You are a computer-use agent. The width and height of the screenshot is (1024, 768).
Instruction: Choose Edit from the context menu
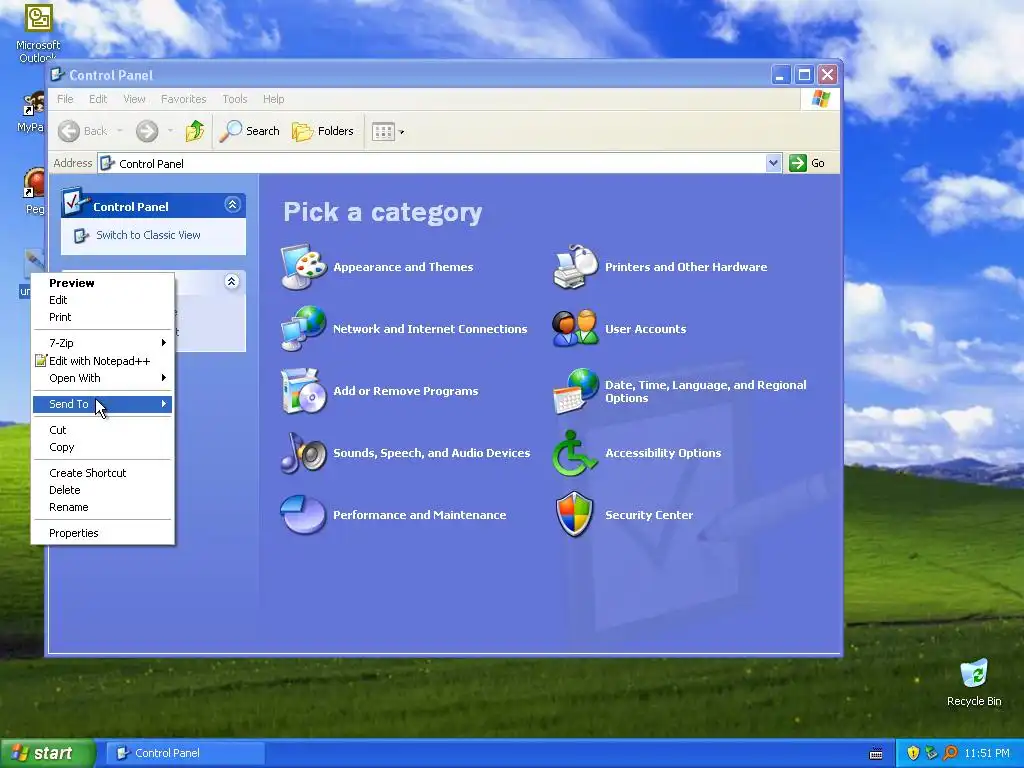coord(103,300)
